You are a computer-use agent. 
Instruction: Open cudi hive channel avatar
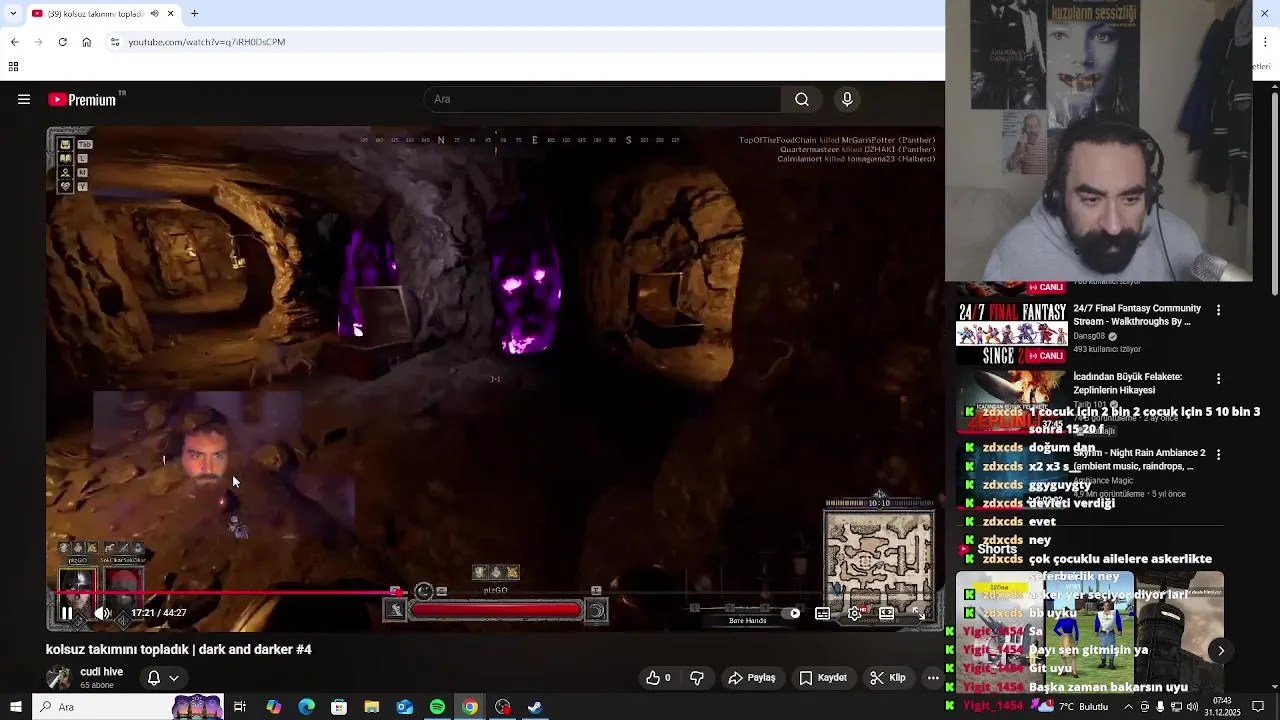pyautogui.click(x=59, y=677)
